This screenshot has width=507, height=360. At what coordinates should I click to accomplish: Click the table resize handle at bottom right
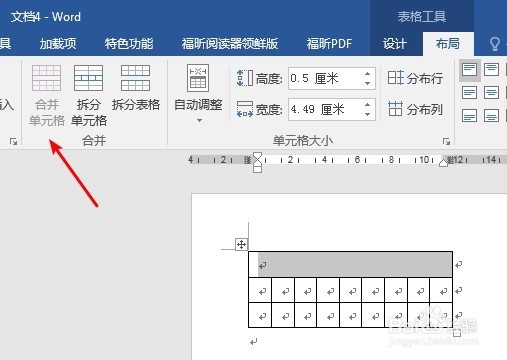point(457,332)
